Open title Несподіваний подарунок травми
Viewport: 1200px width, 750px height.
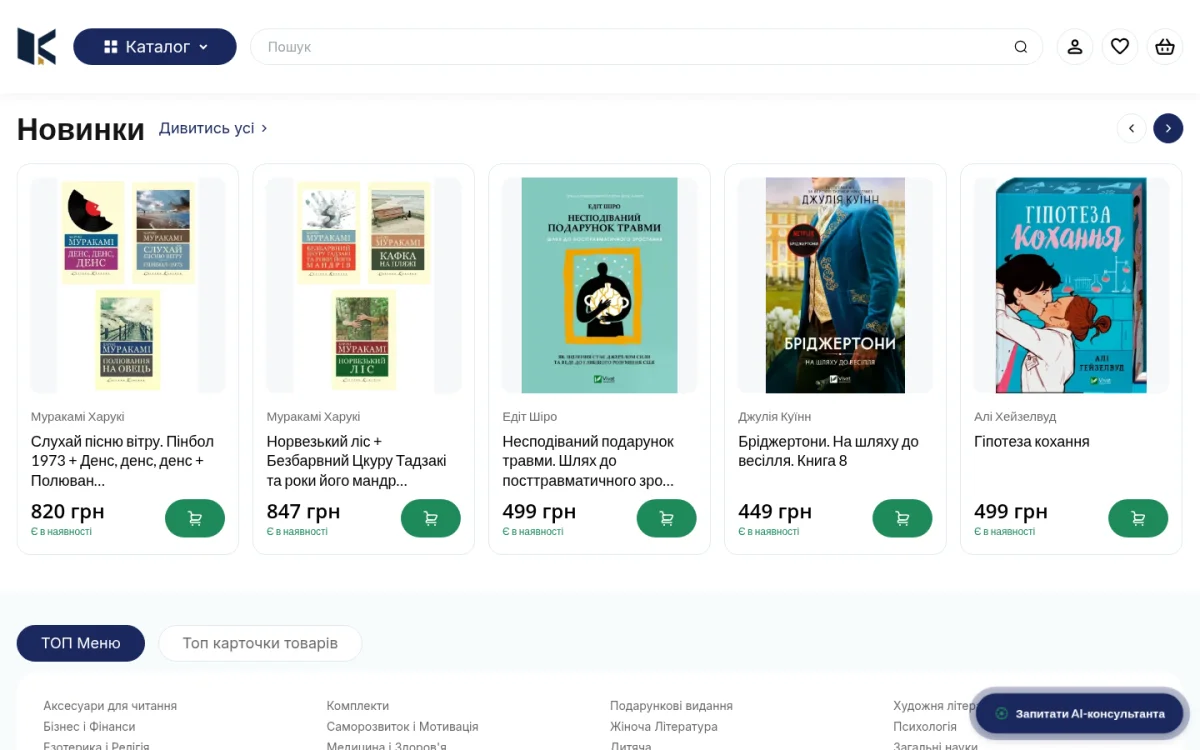(x=589, y=461)
